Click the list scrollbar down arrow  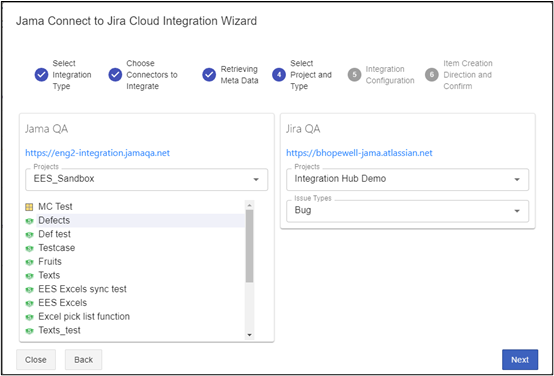pos(249,335)
